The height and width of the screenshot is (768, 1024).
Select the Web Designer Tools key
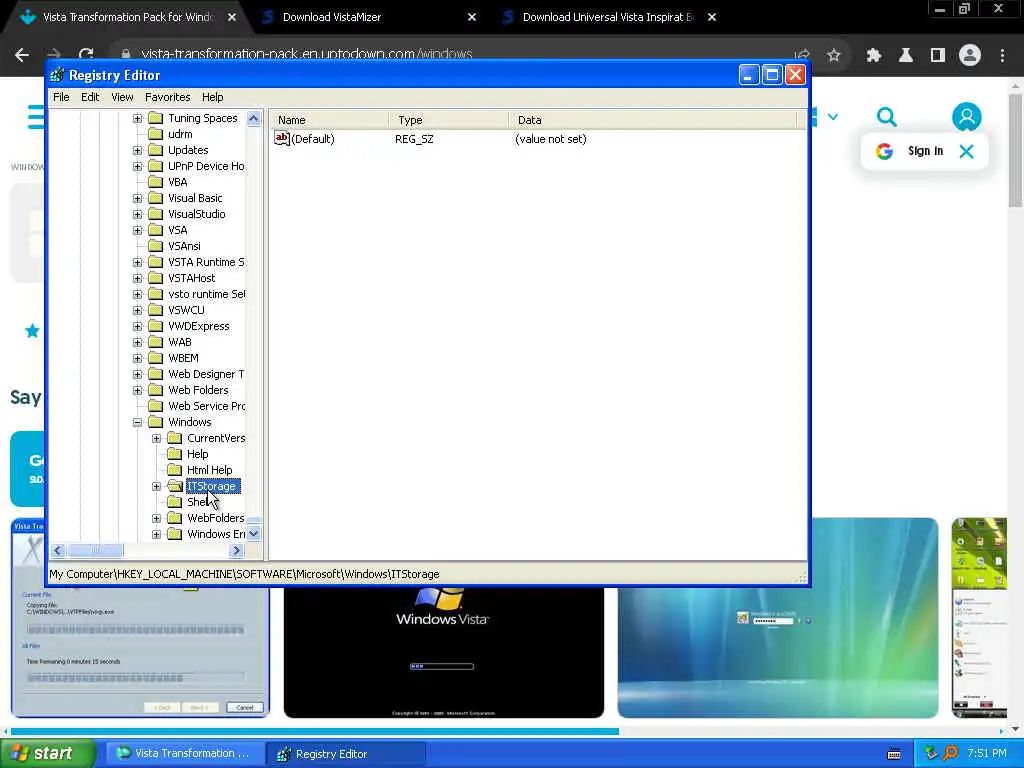206,374
